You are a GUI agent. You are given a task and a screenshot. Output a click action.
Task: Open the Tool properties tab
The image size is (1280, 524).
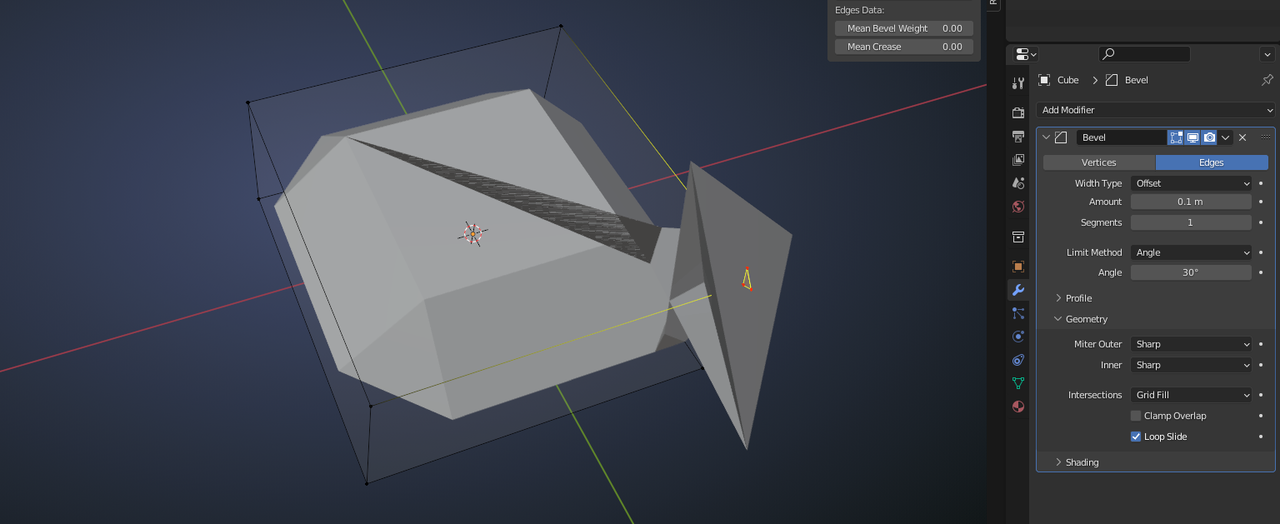coord(1018,83)
